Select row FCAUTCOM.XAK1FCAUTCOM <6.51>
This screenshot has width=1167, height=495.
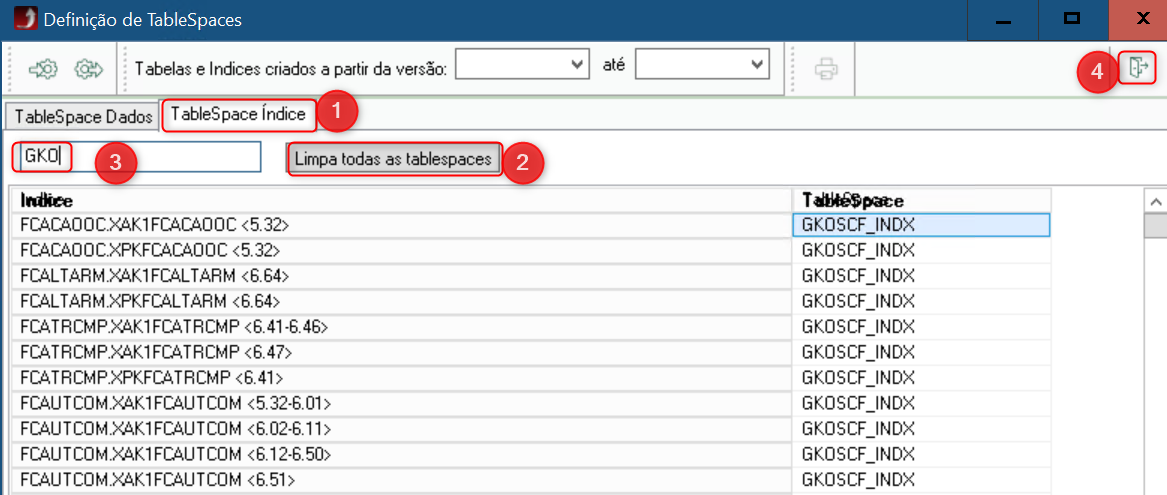[402, 478]
